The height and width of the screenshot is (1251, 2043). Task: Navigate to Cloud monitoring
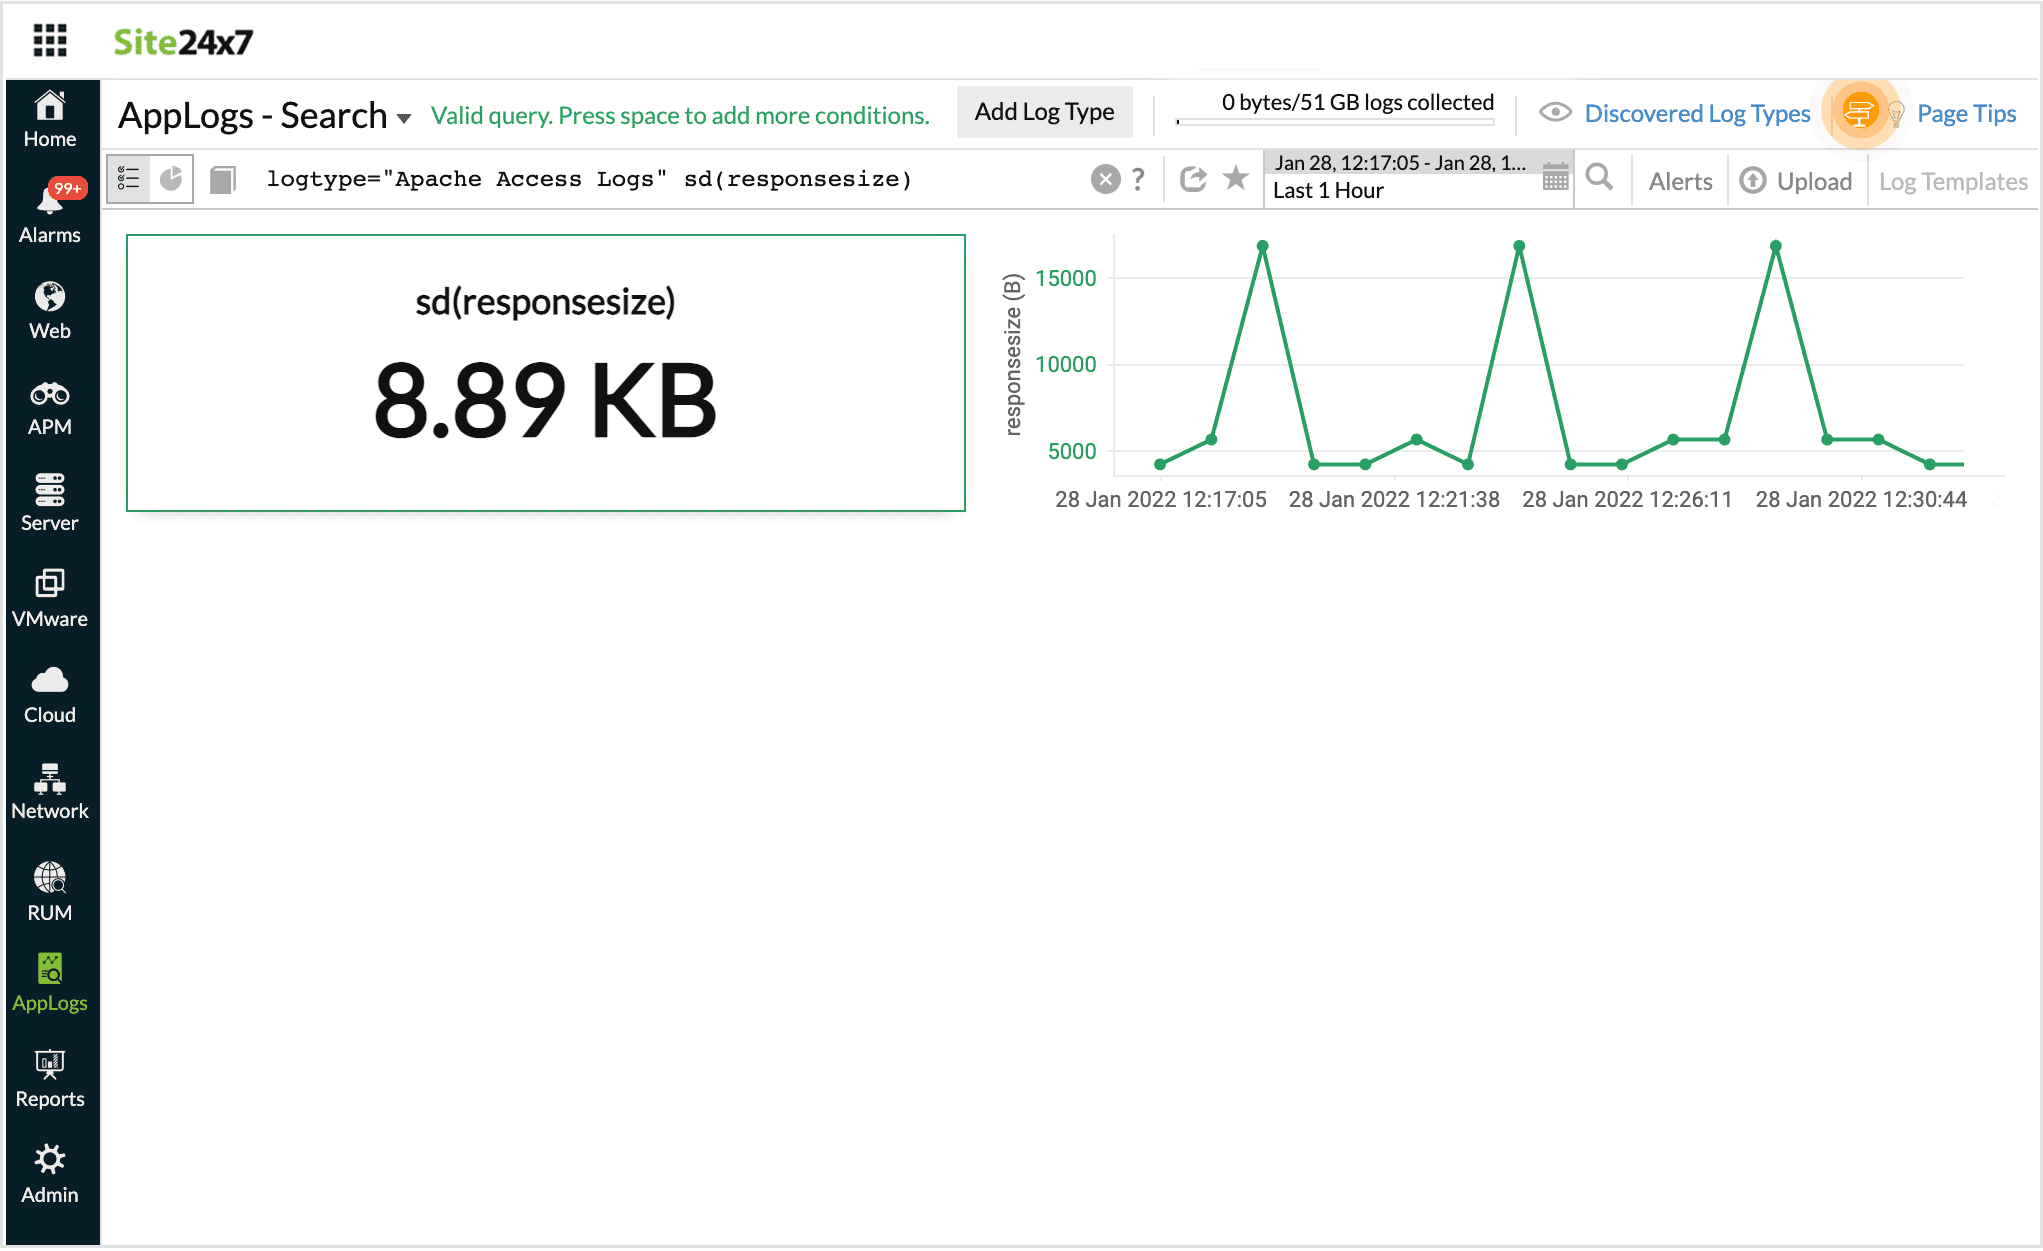tap(48, 693)
